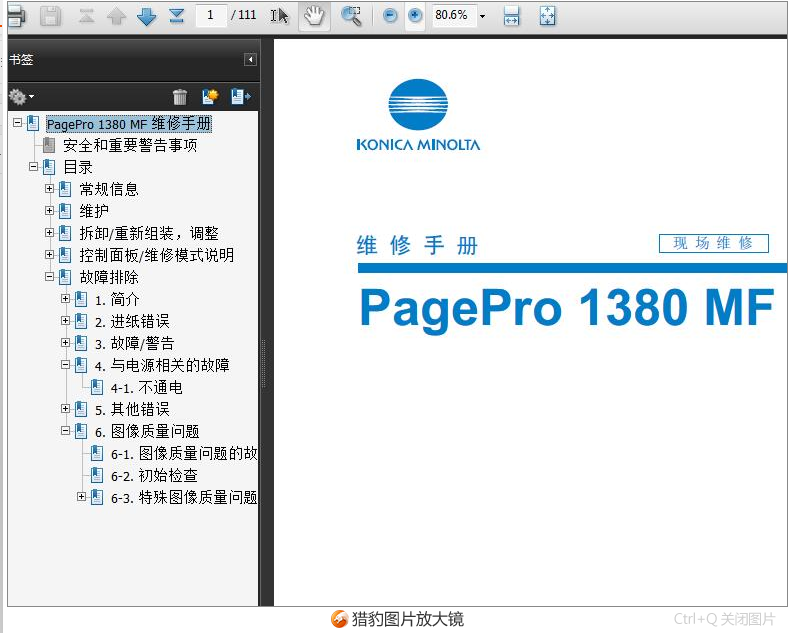
Task: Jump to last page arrow icon
Action: (176, 16)
